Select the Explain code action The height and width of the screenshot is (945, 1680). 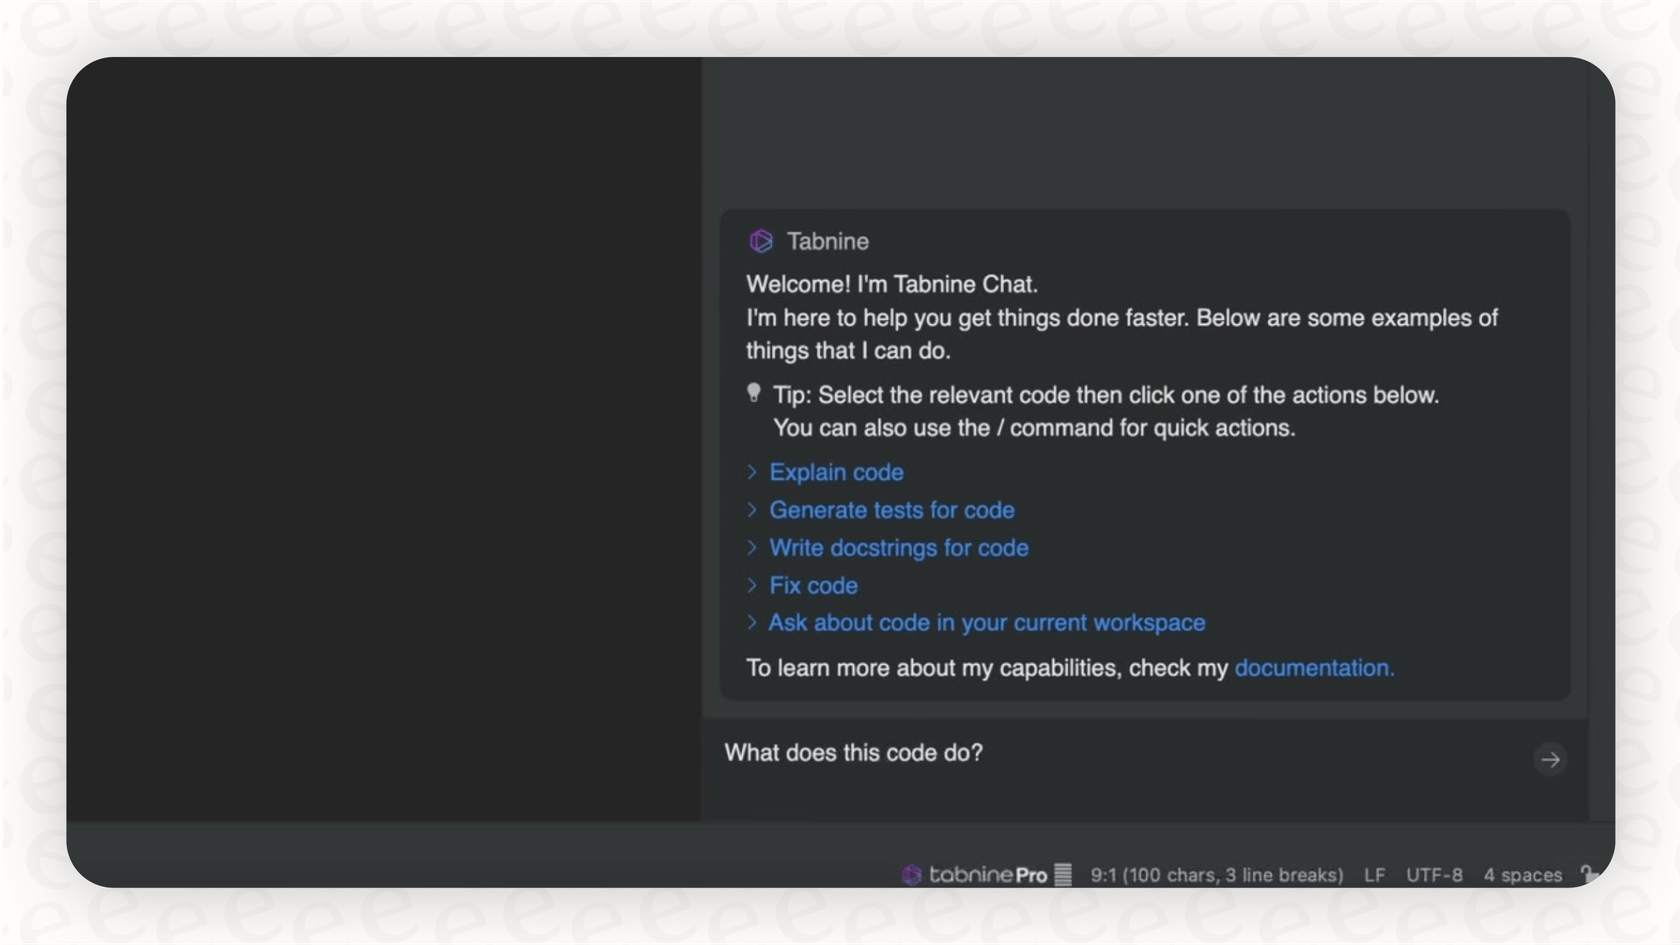pyautogui.click(x=836, y=471)
